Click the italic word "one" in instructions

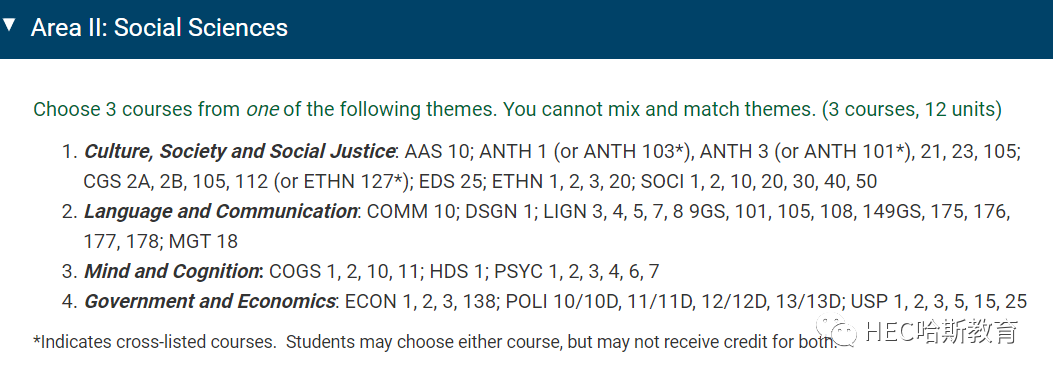[262, 109]
